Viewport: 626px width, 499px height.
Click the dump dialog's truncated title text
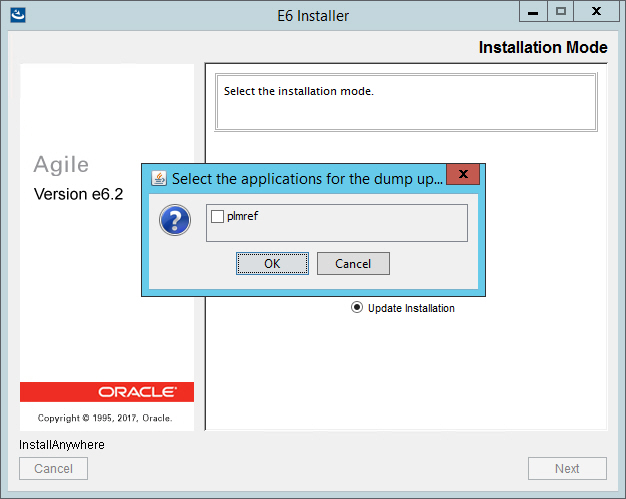(307, 179)
